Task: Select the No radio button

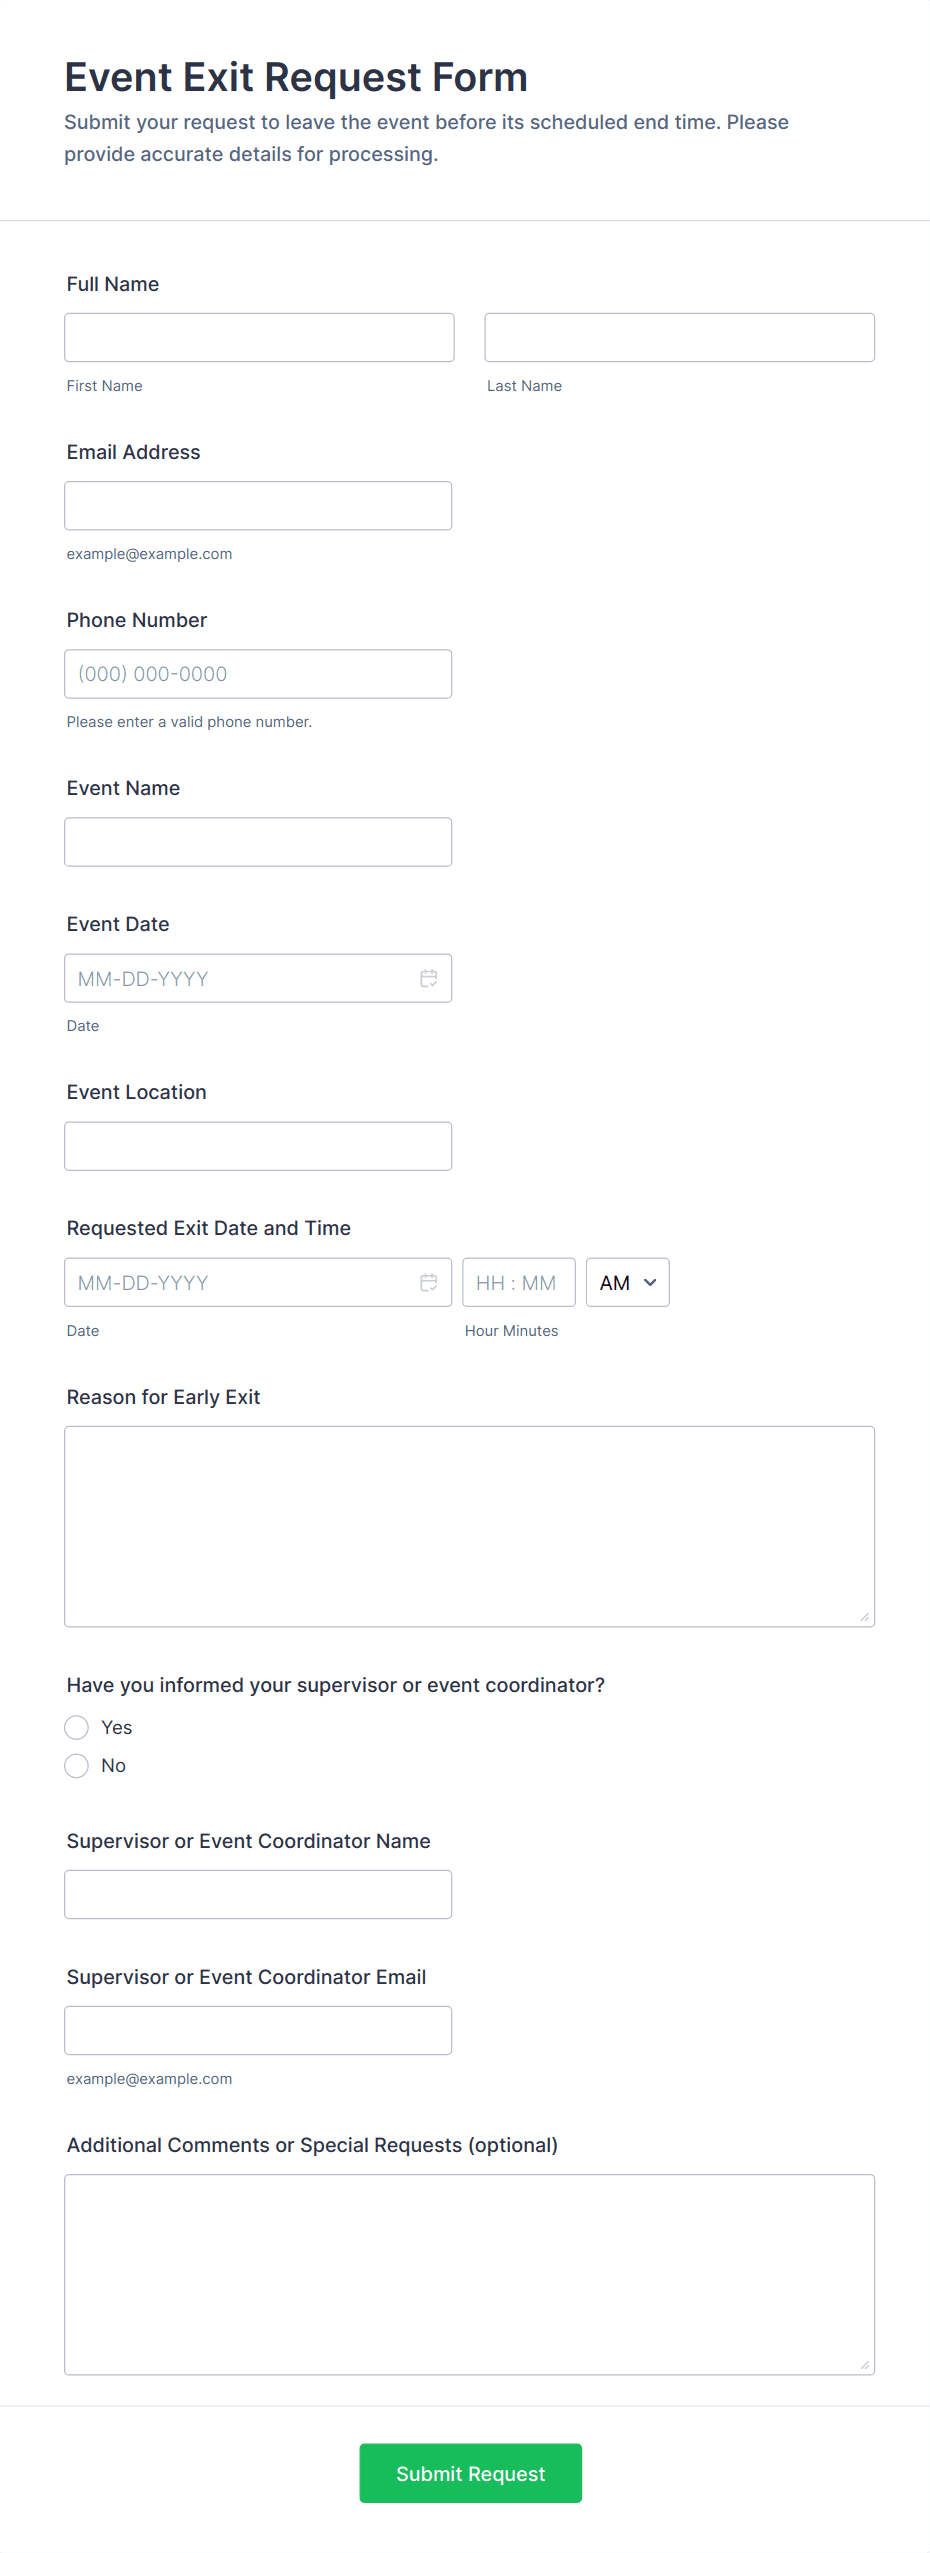Action: (77, 1765)
